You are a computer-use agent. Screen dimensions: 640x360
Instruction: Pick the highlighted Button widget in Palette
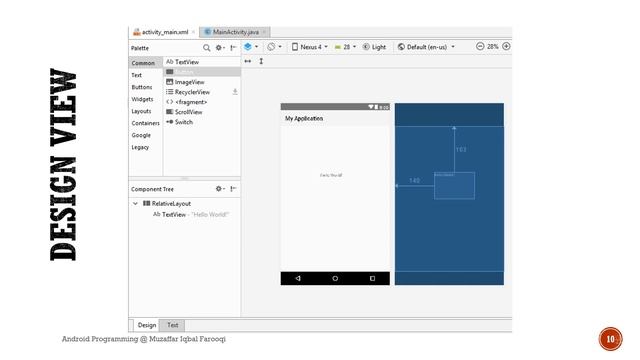(x=202, y=72)
